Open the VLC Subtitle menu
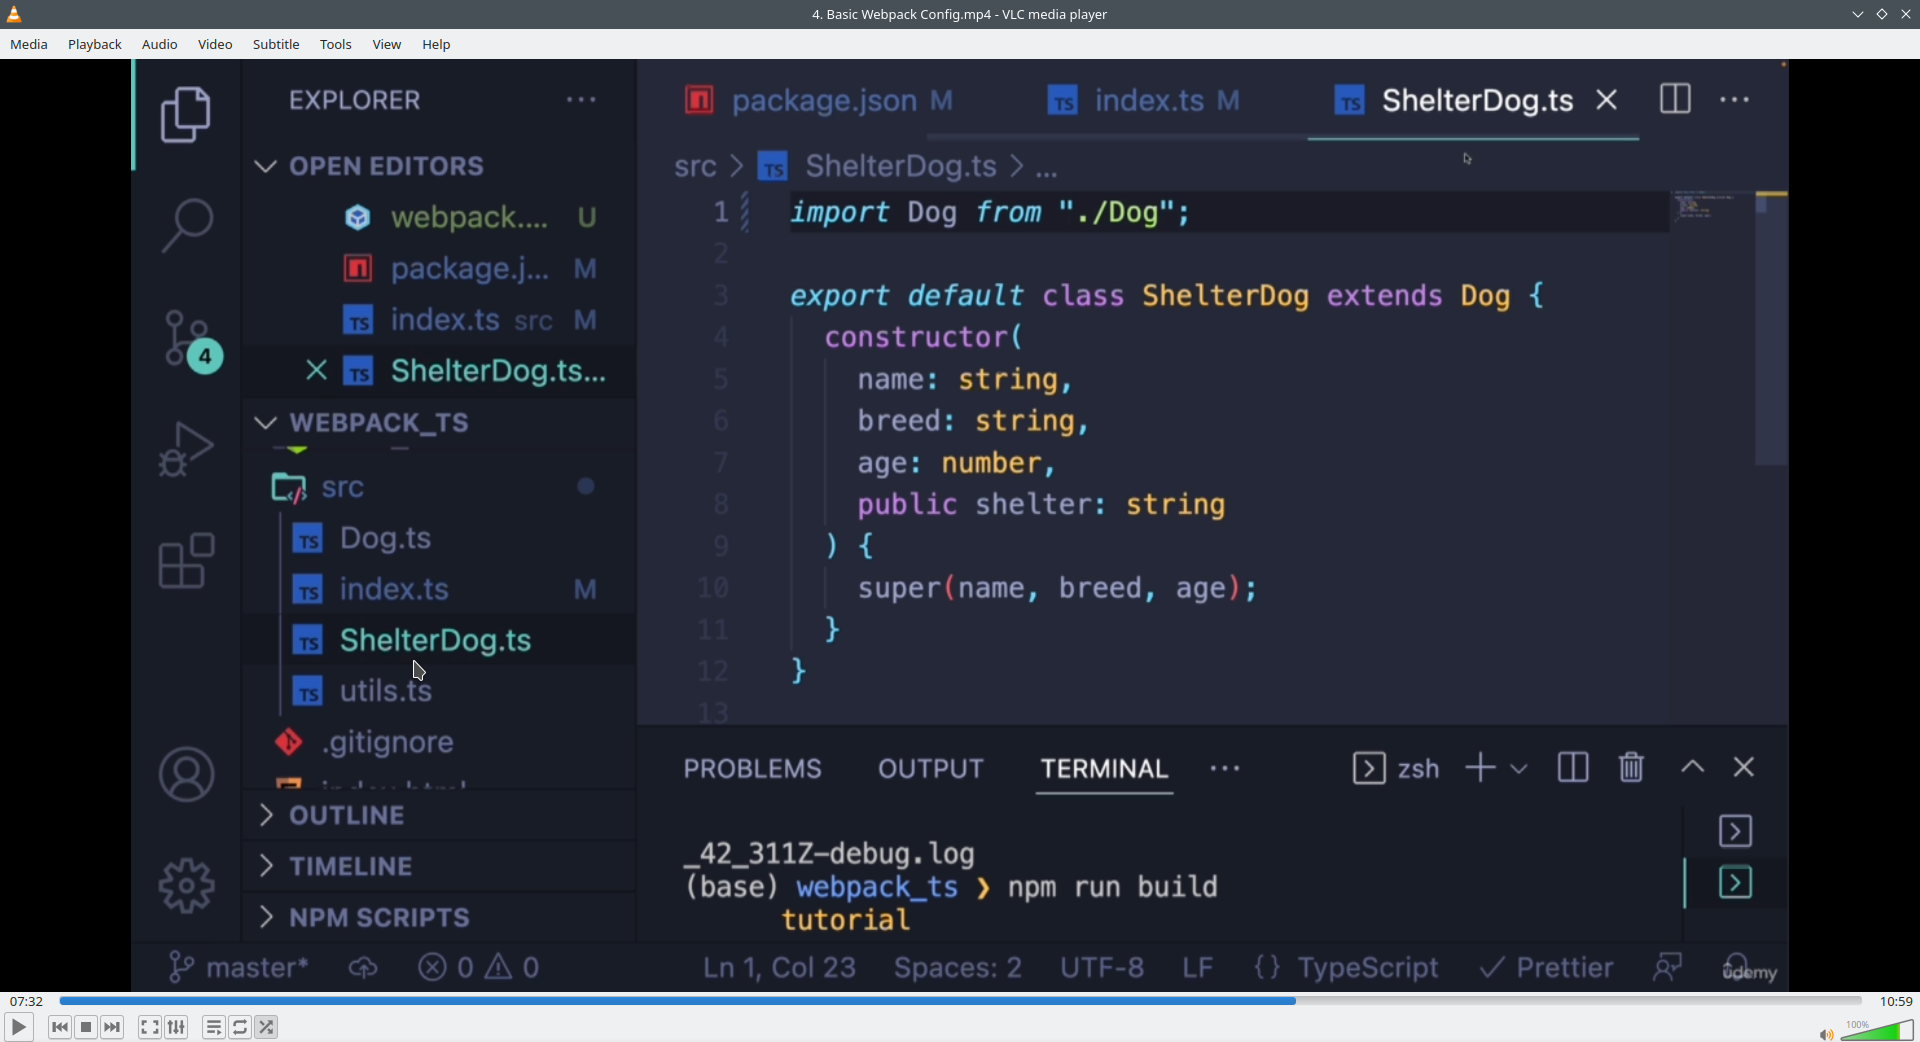1920x1042 pixels. 276,44
